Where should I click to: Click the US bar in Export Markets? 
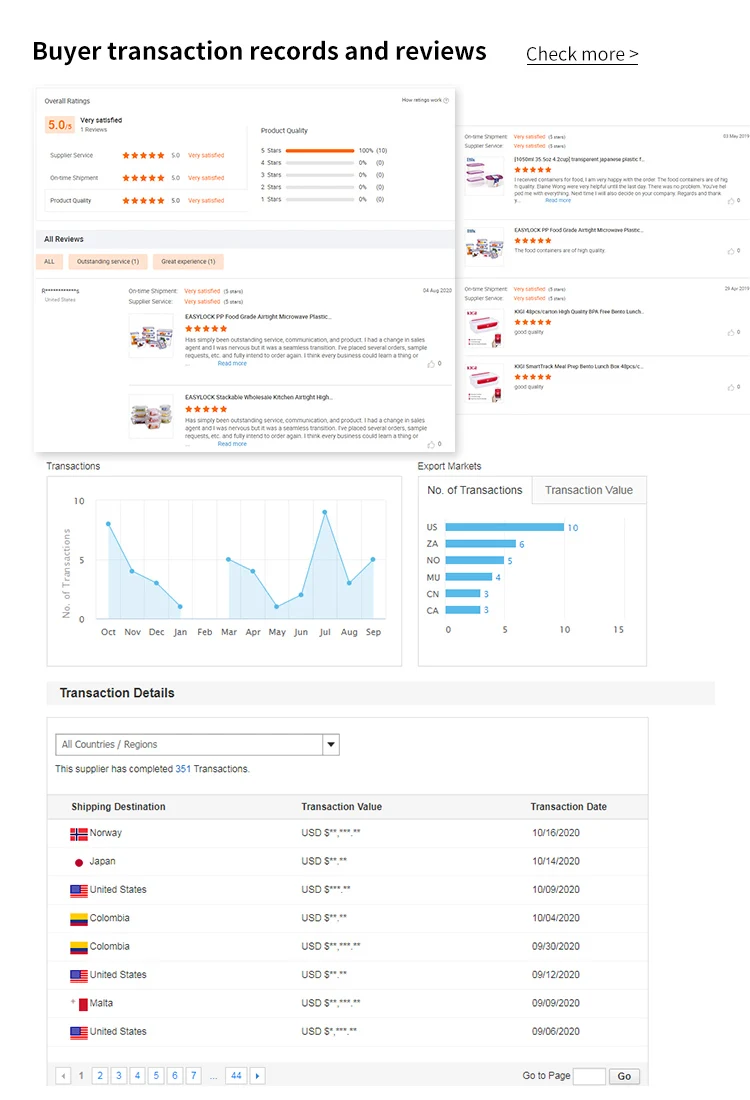[x=504, y=527]
